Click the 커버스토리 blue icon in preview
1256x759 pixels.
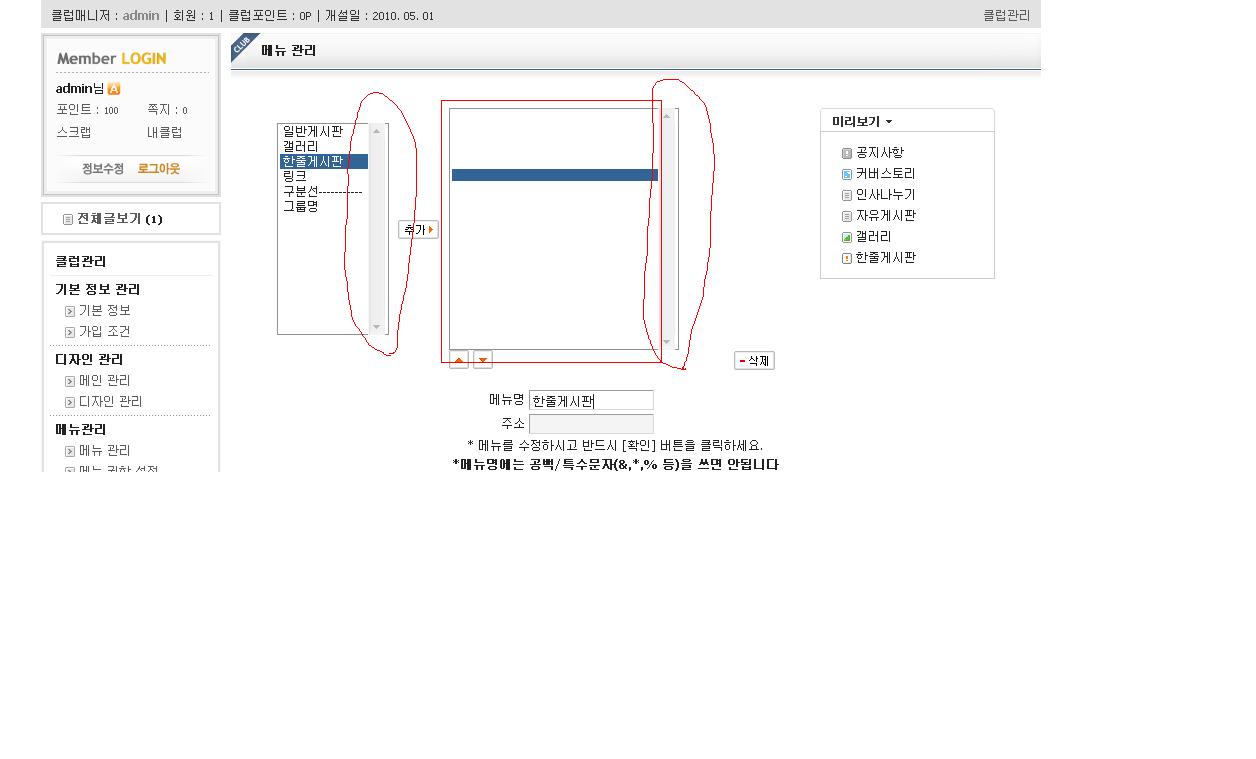(x=847, y=174)
